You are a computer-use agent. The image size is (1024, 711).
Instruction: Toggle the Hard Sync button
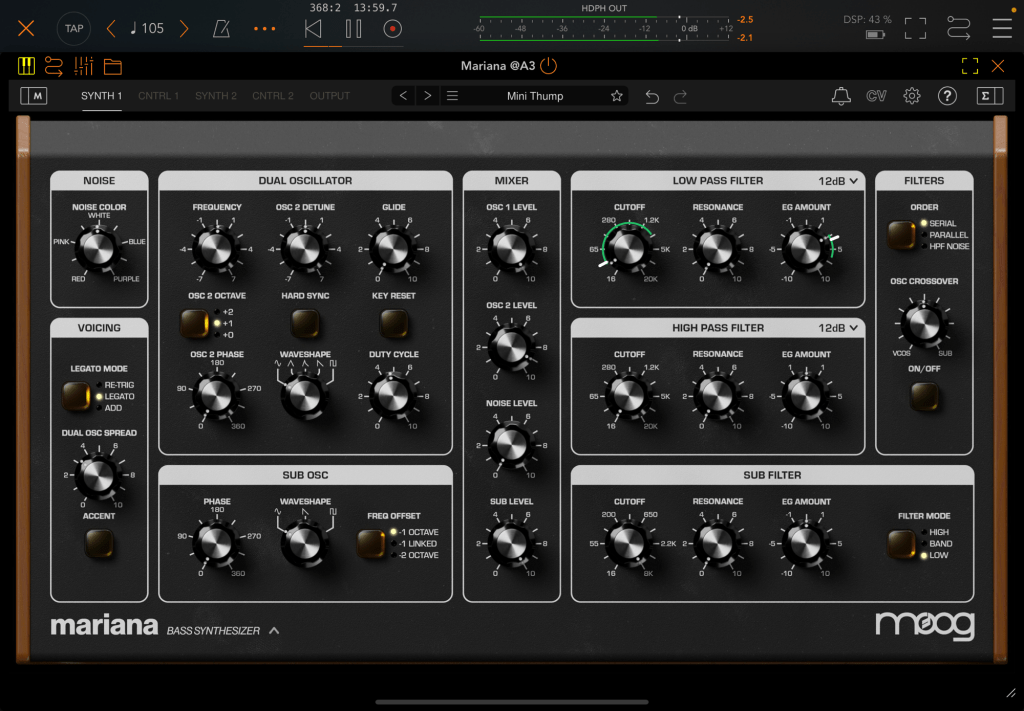(304, 323)
